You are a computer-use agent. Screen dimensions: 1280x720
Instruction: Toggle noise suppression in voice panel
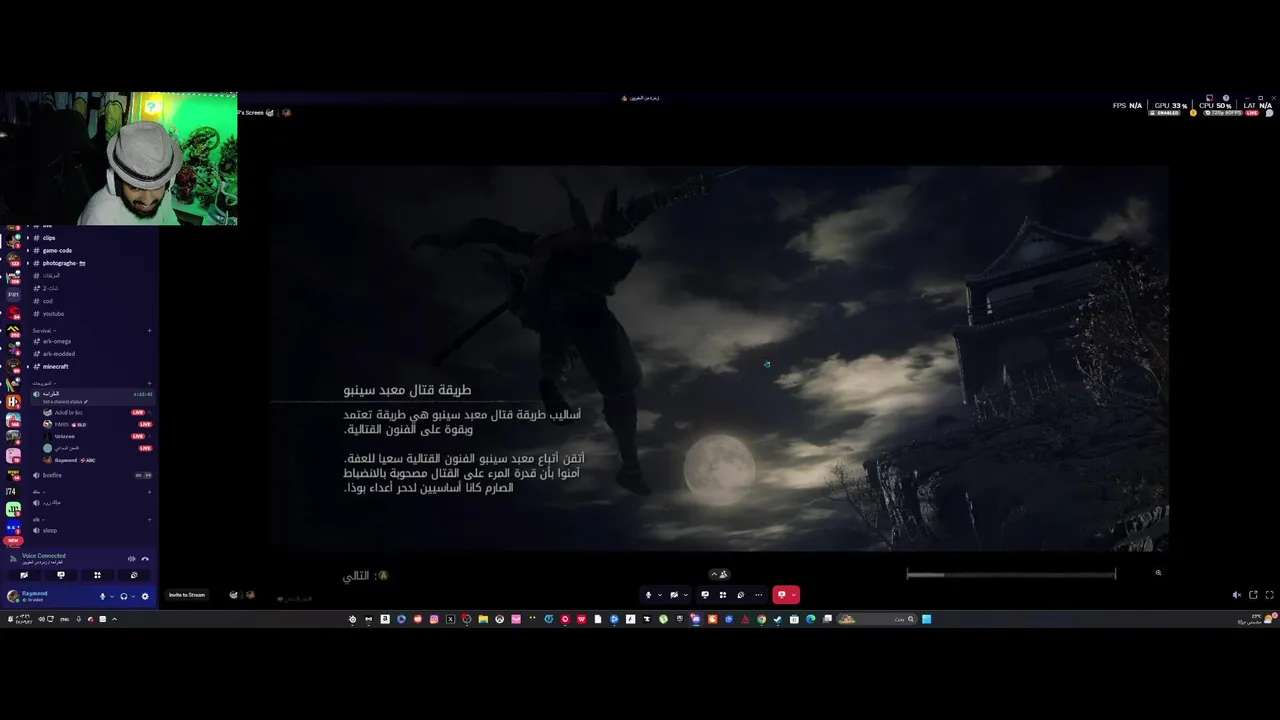tap(131, 559)
